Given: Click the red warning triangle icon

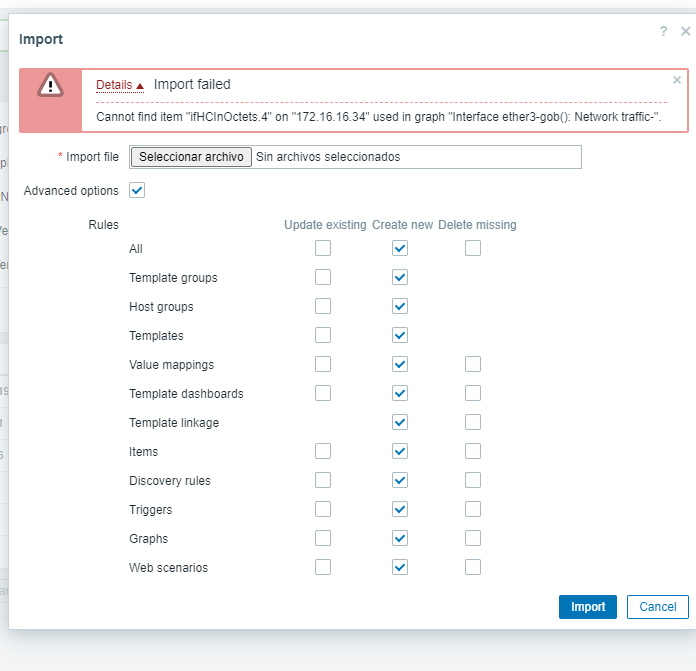Looking at the screenshot, I should click(x=50, y=87).
